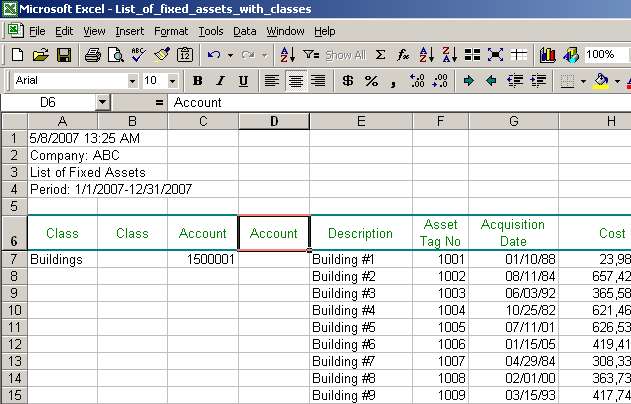
Task: Open the Tools menu
Action: [x=211, y=31]
